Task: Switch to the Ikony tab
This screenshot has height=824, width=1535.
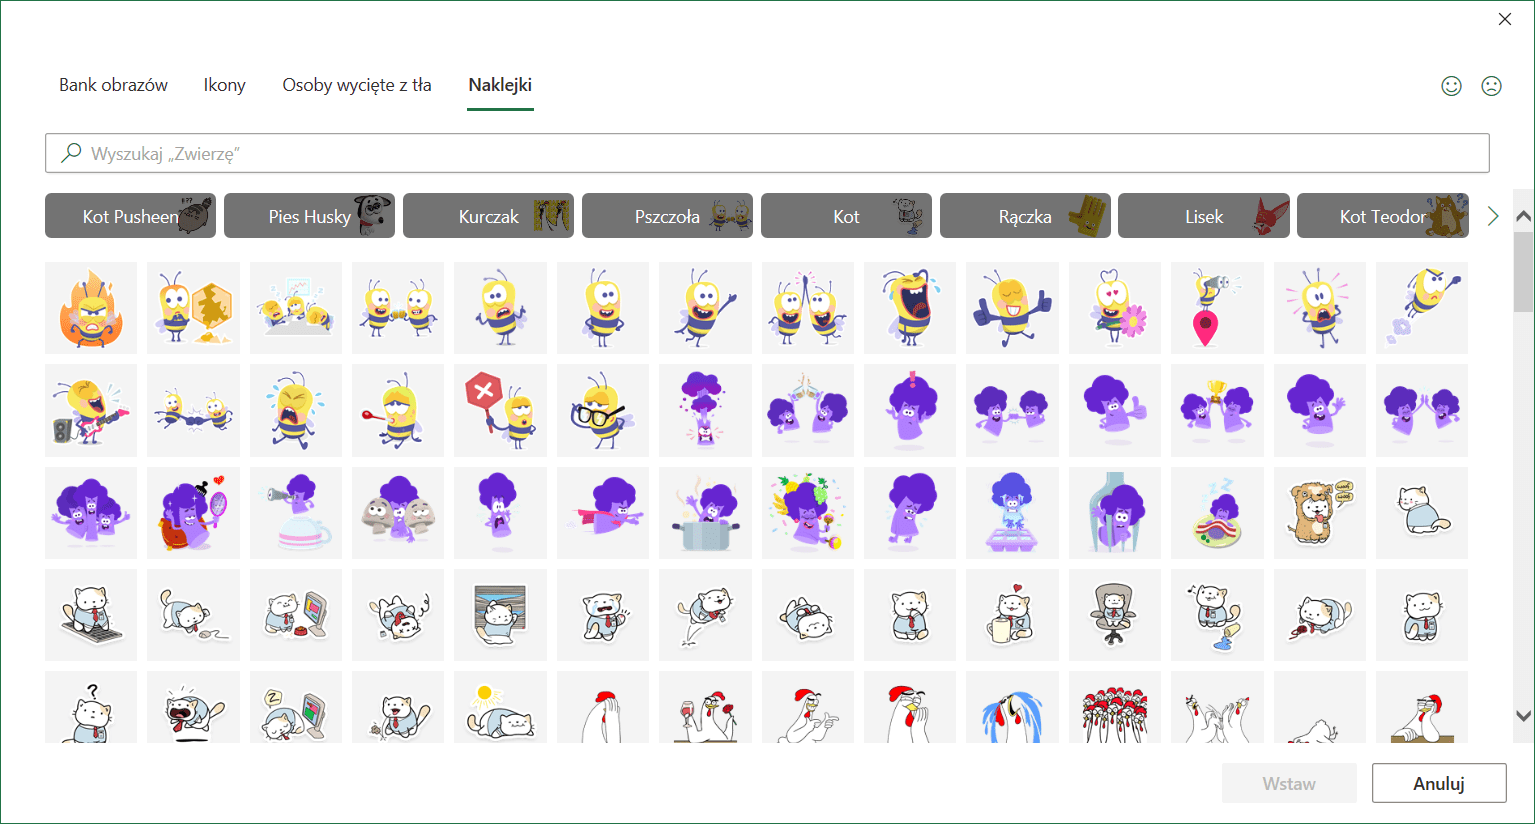Action: pos(224,85)
